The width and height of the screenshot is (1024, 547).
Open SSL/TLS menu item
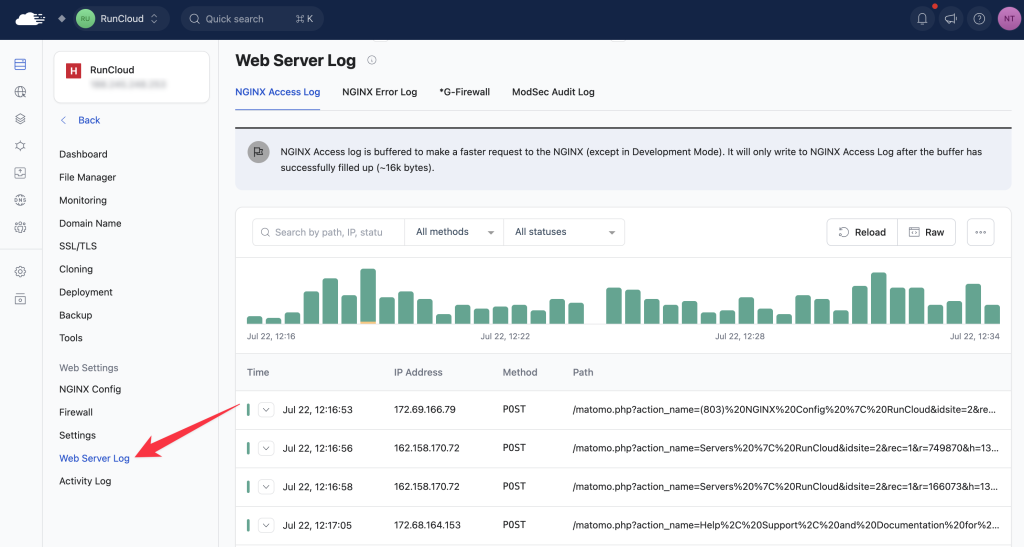tap(78, 246)
